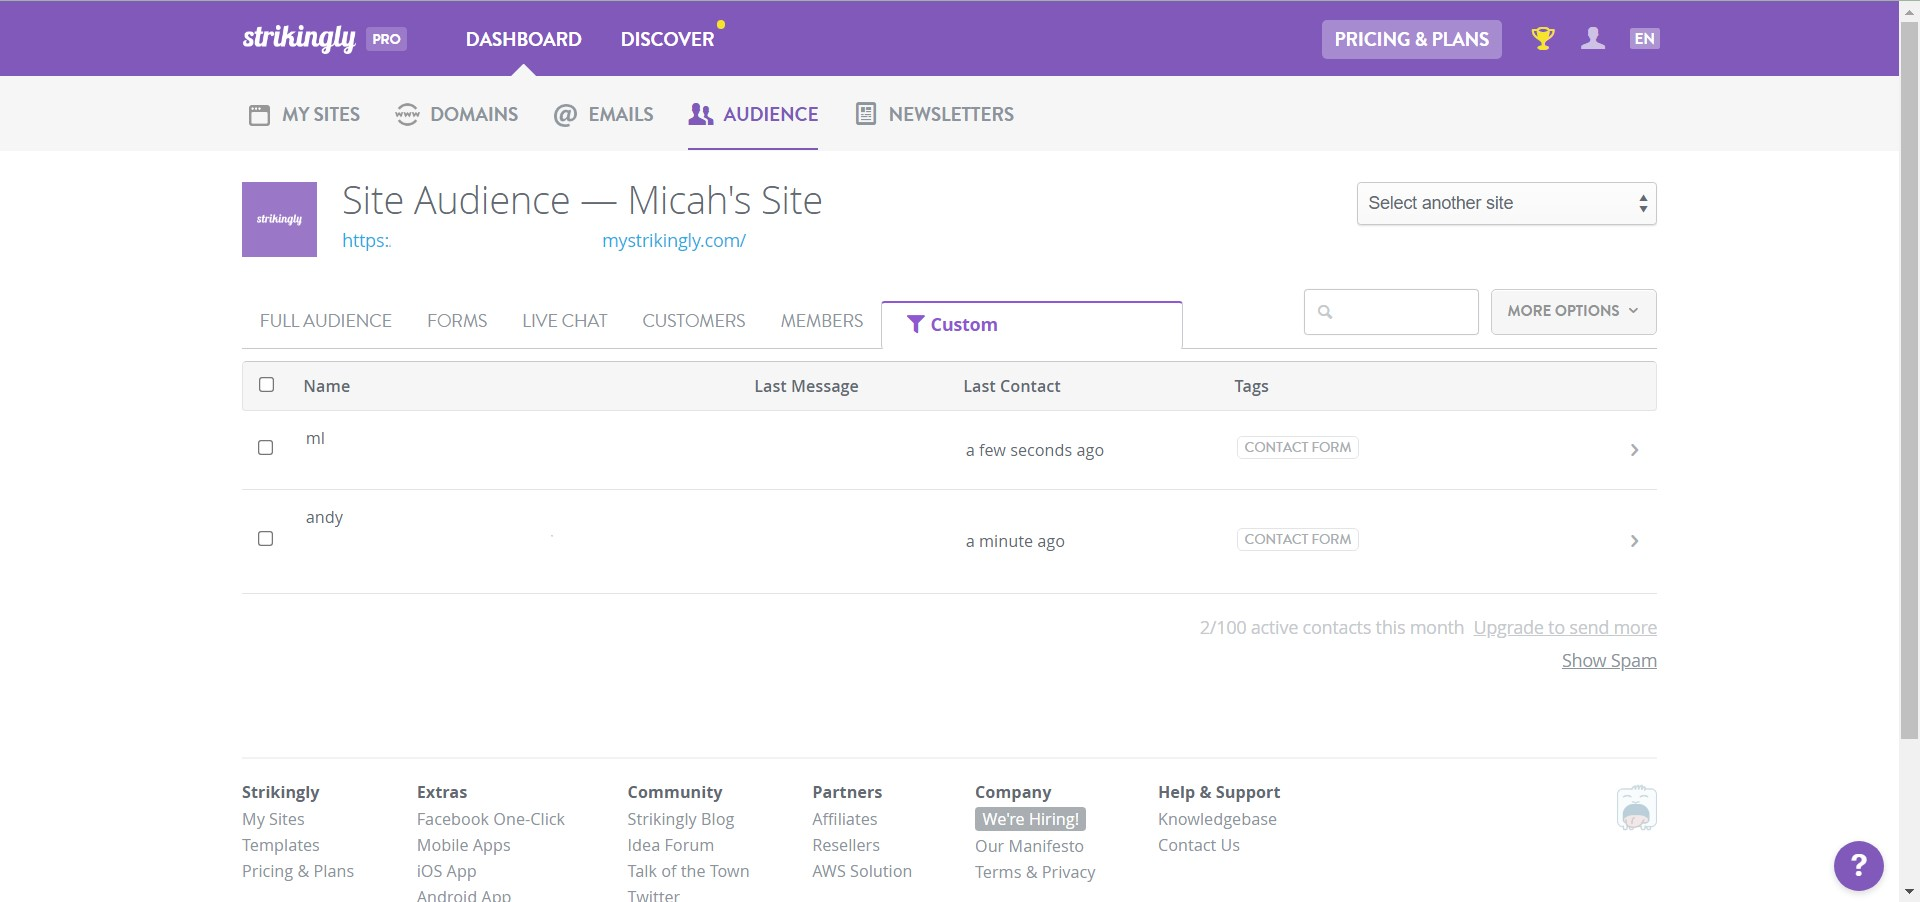Viewport: 1920px width, 902px height.
Task: Open the purple help question mark button
Action: 1858,865
